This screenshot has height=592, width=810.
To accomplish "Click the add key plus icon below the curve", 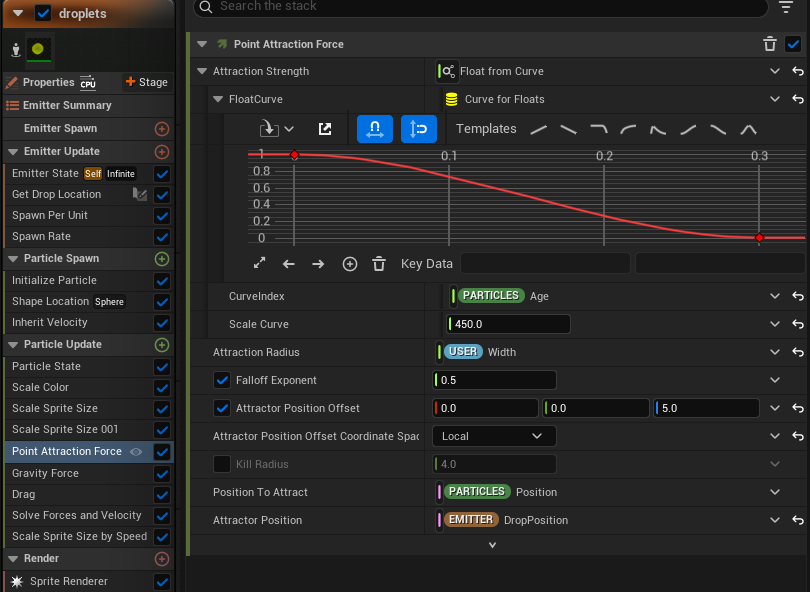I will (x=349, y=264).
